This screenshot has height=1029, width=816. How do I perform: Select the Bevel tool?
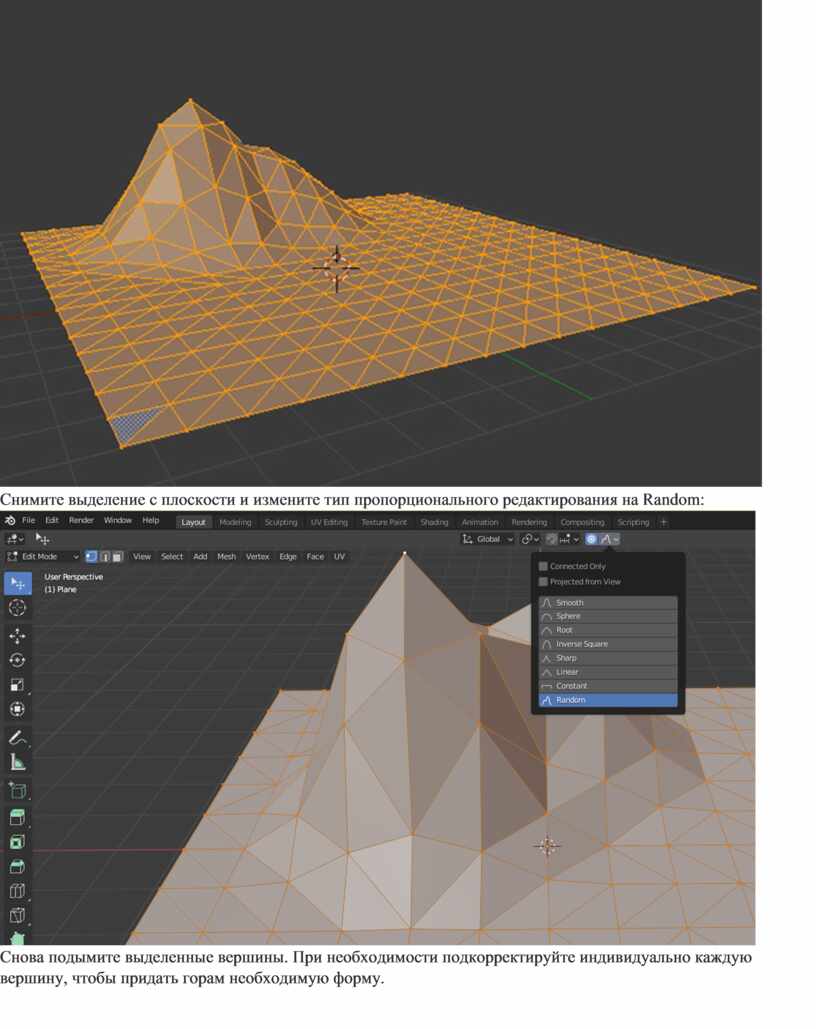pyautogui.click(x=18, y=866)
